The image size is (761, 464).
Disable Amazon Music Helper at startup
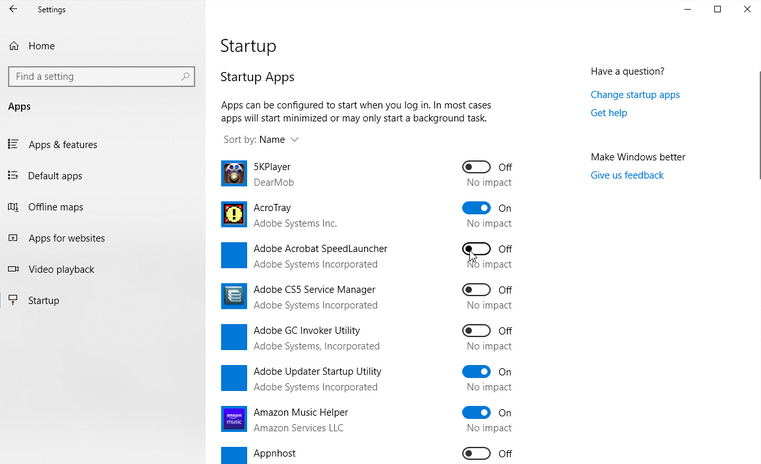pyautogui.click(x=476, y=413)
